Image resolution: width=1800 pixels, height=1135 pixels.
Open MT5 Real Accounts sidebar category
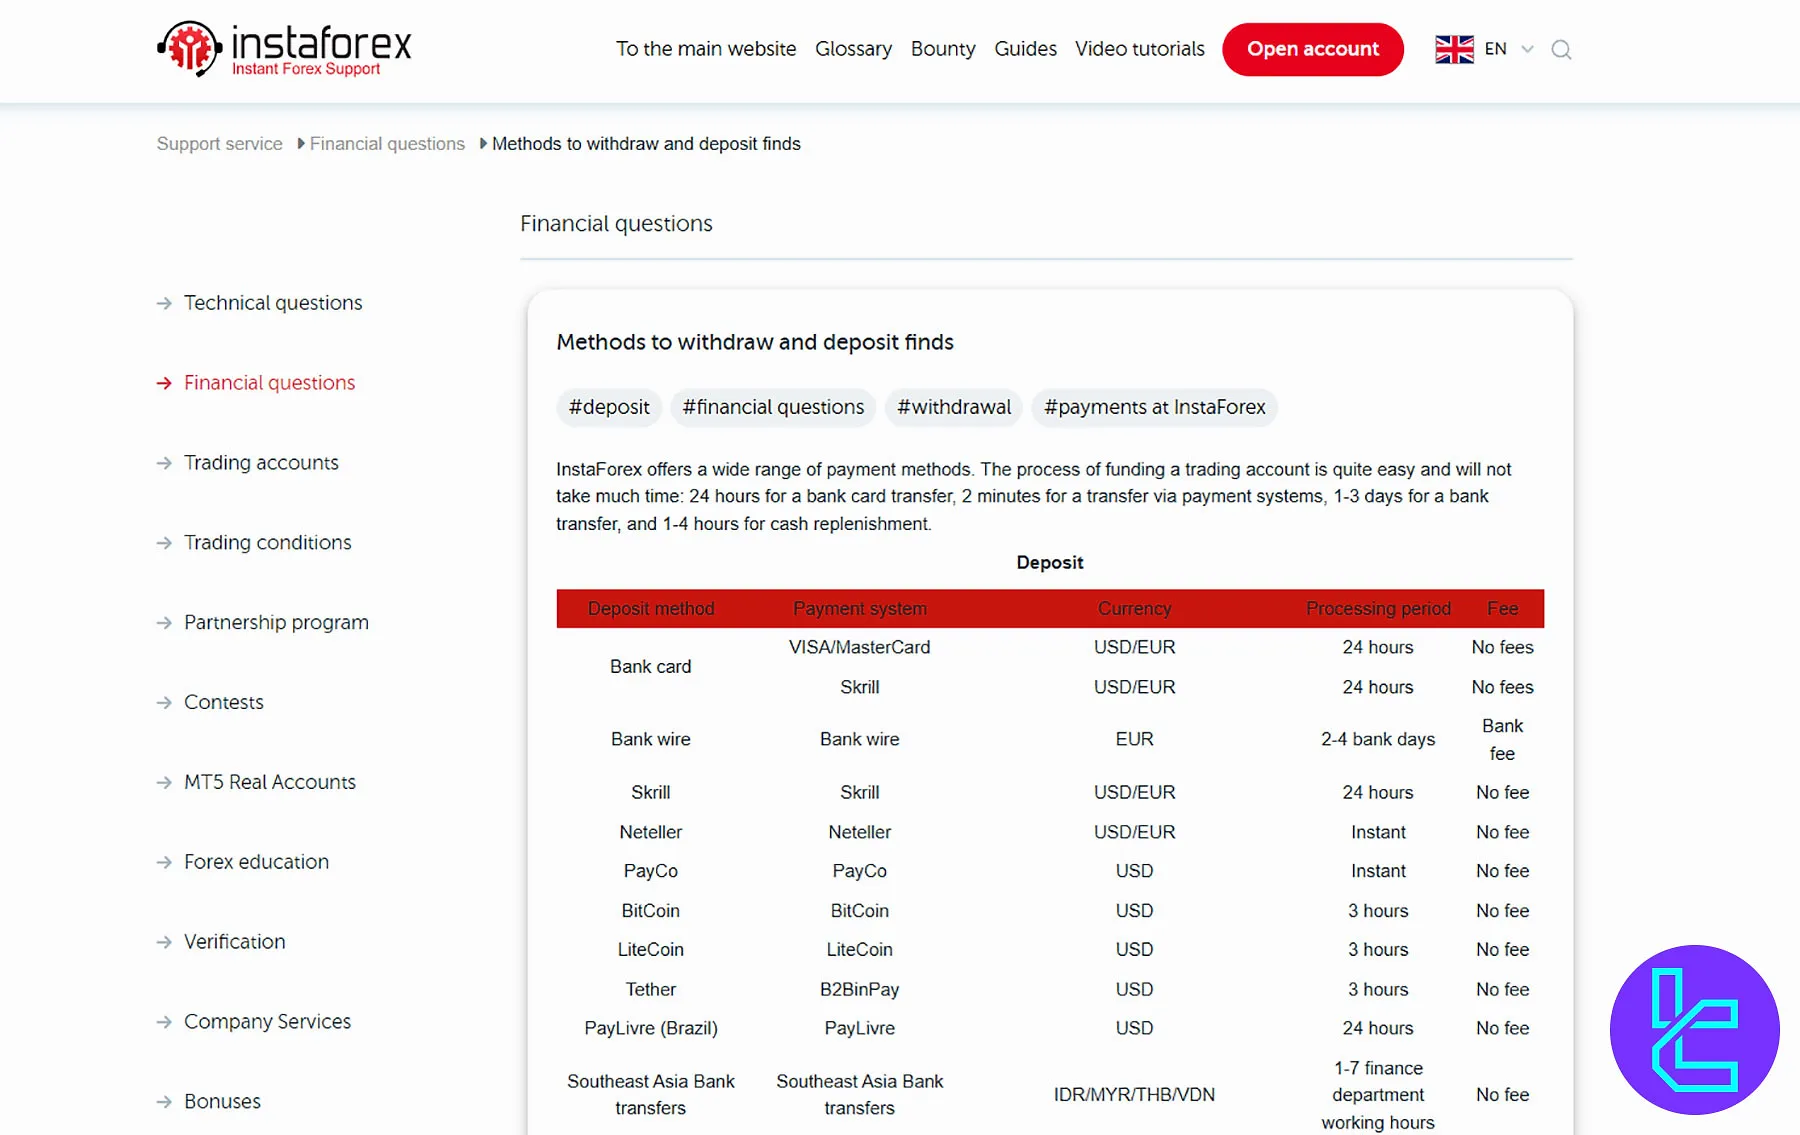click(x=270, y=782)
